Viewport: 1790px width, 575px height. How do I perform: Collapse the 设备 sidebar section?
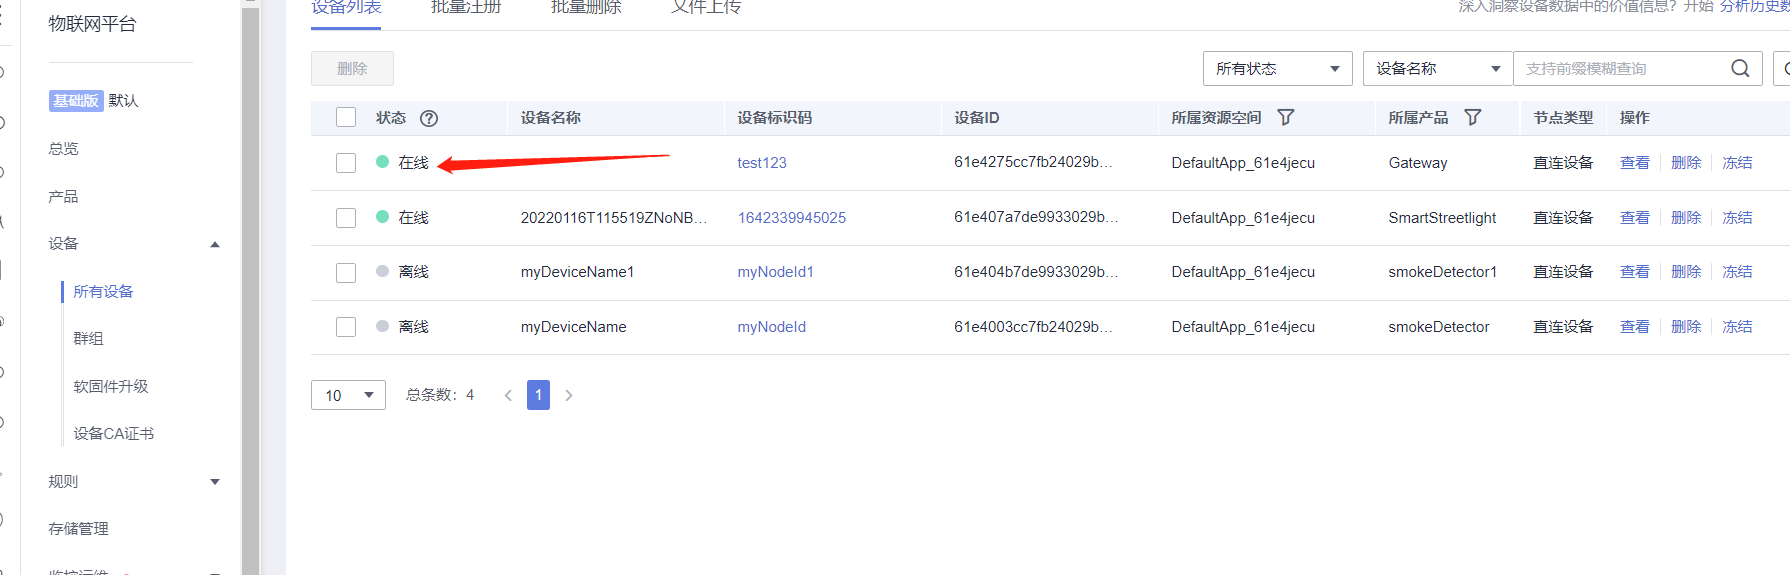[214, 244]
